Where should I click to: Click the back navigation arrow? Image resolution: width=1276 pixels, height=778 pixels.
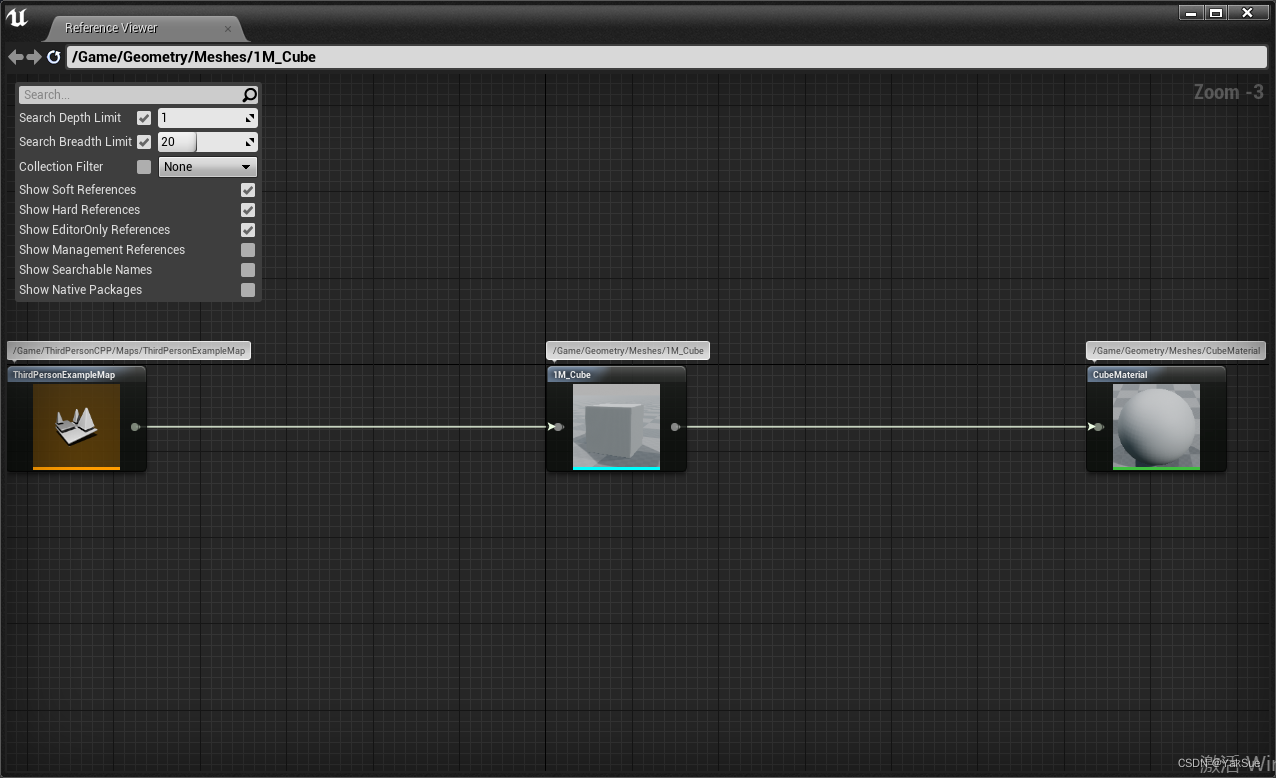[15, 57]
